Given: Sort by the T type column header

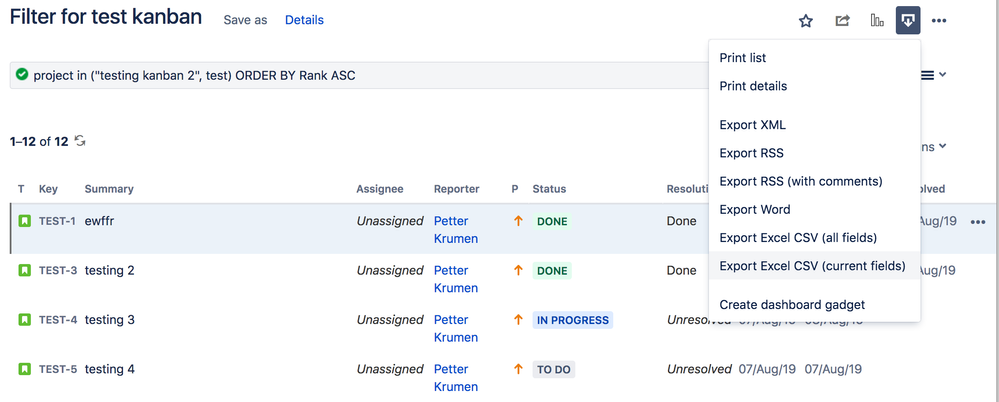Looking at the screenshot, I should coord(22,189).
